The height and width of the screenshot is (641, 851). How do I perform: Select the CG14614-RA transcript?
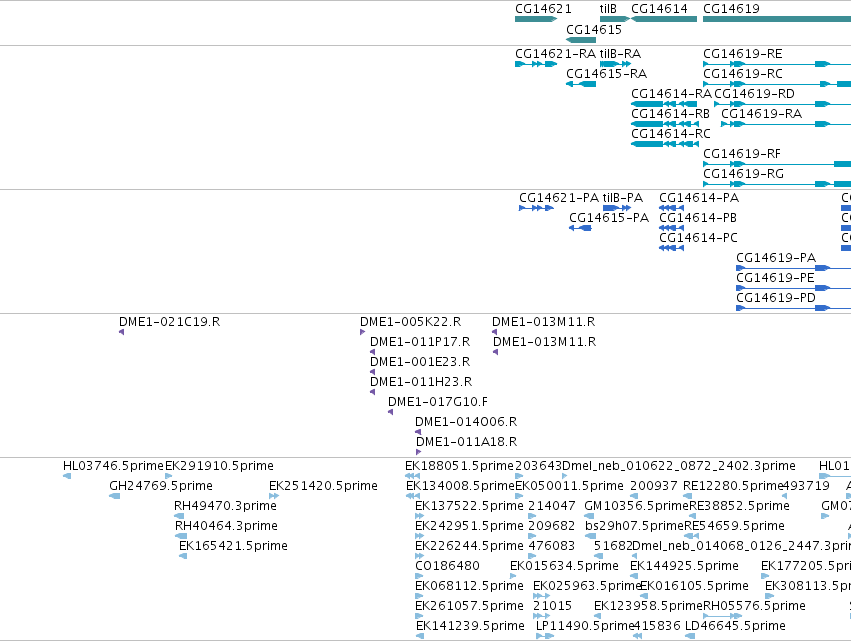(x=664, y=104)
